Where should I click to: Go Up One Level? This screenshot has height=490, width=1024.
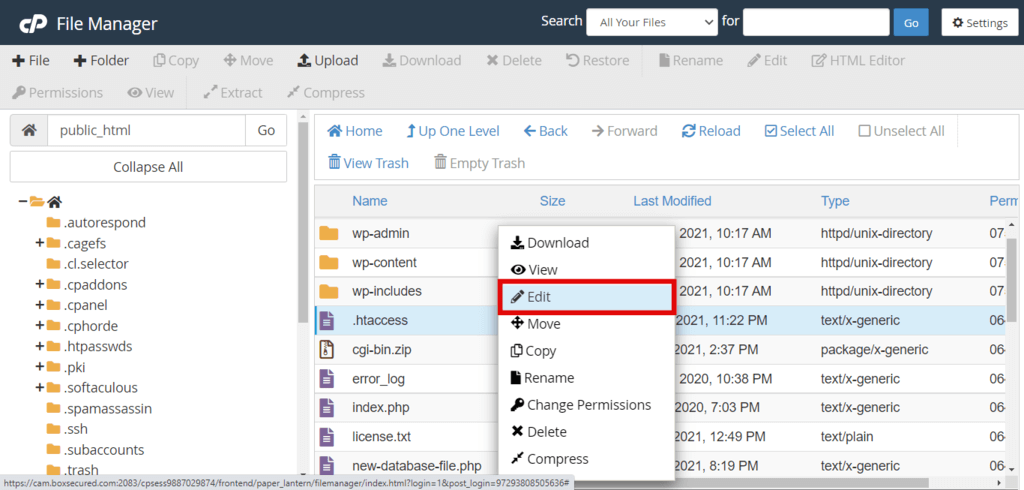(453, 131)
